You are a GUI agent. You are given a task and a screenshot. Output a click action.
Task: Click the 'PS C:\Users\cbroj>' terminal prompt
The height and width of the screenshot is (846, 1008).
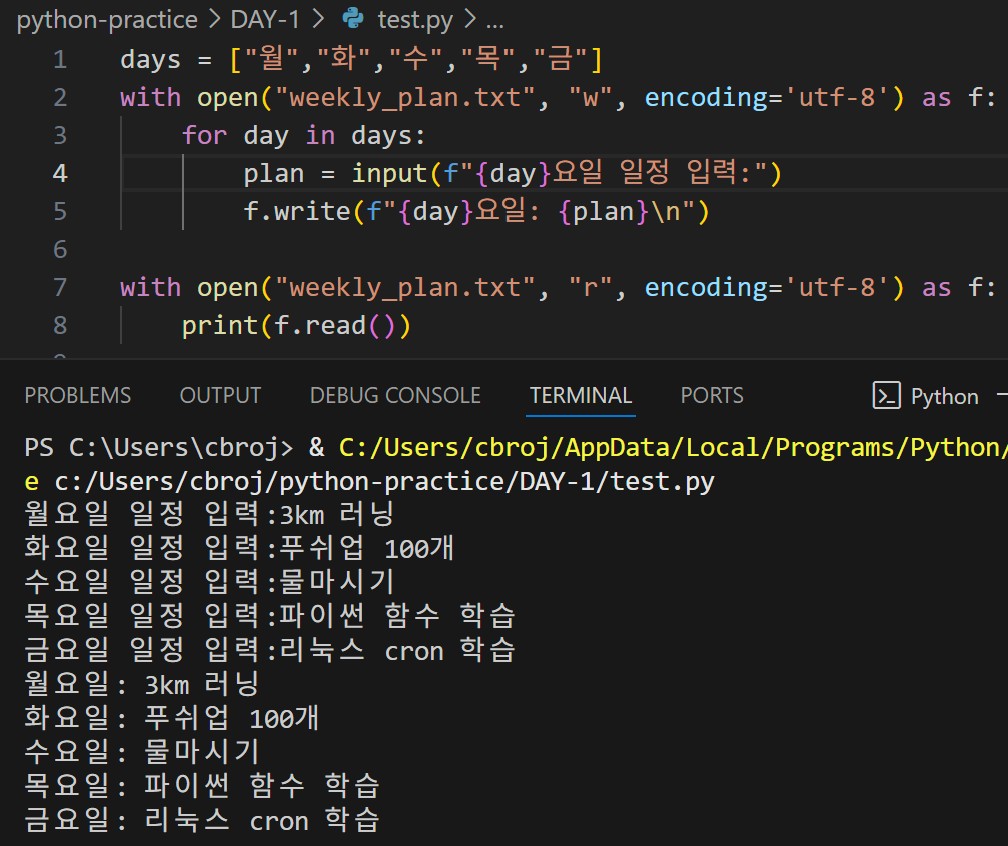(159, 447)
